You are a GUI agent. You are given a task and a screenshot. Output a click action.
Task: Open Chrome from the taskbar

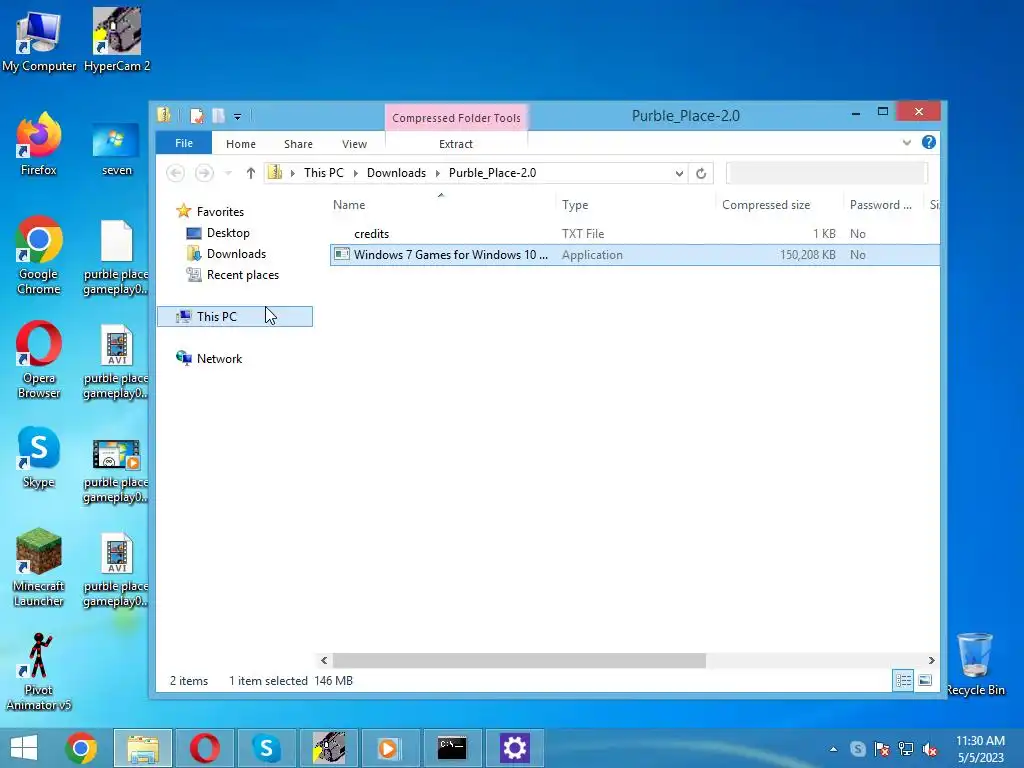click(x=81, y=748)
